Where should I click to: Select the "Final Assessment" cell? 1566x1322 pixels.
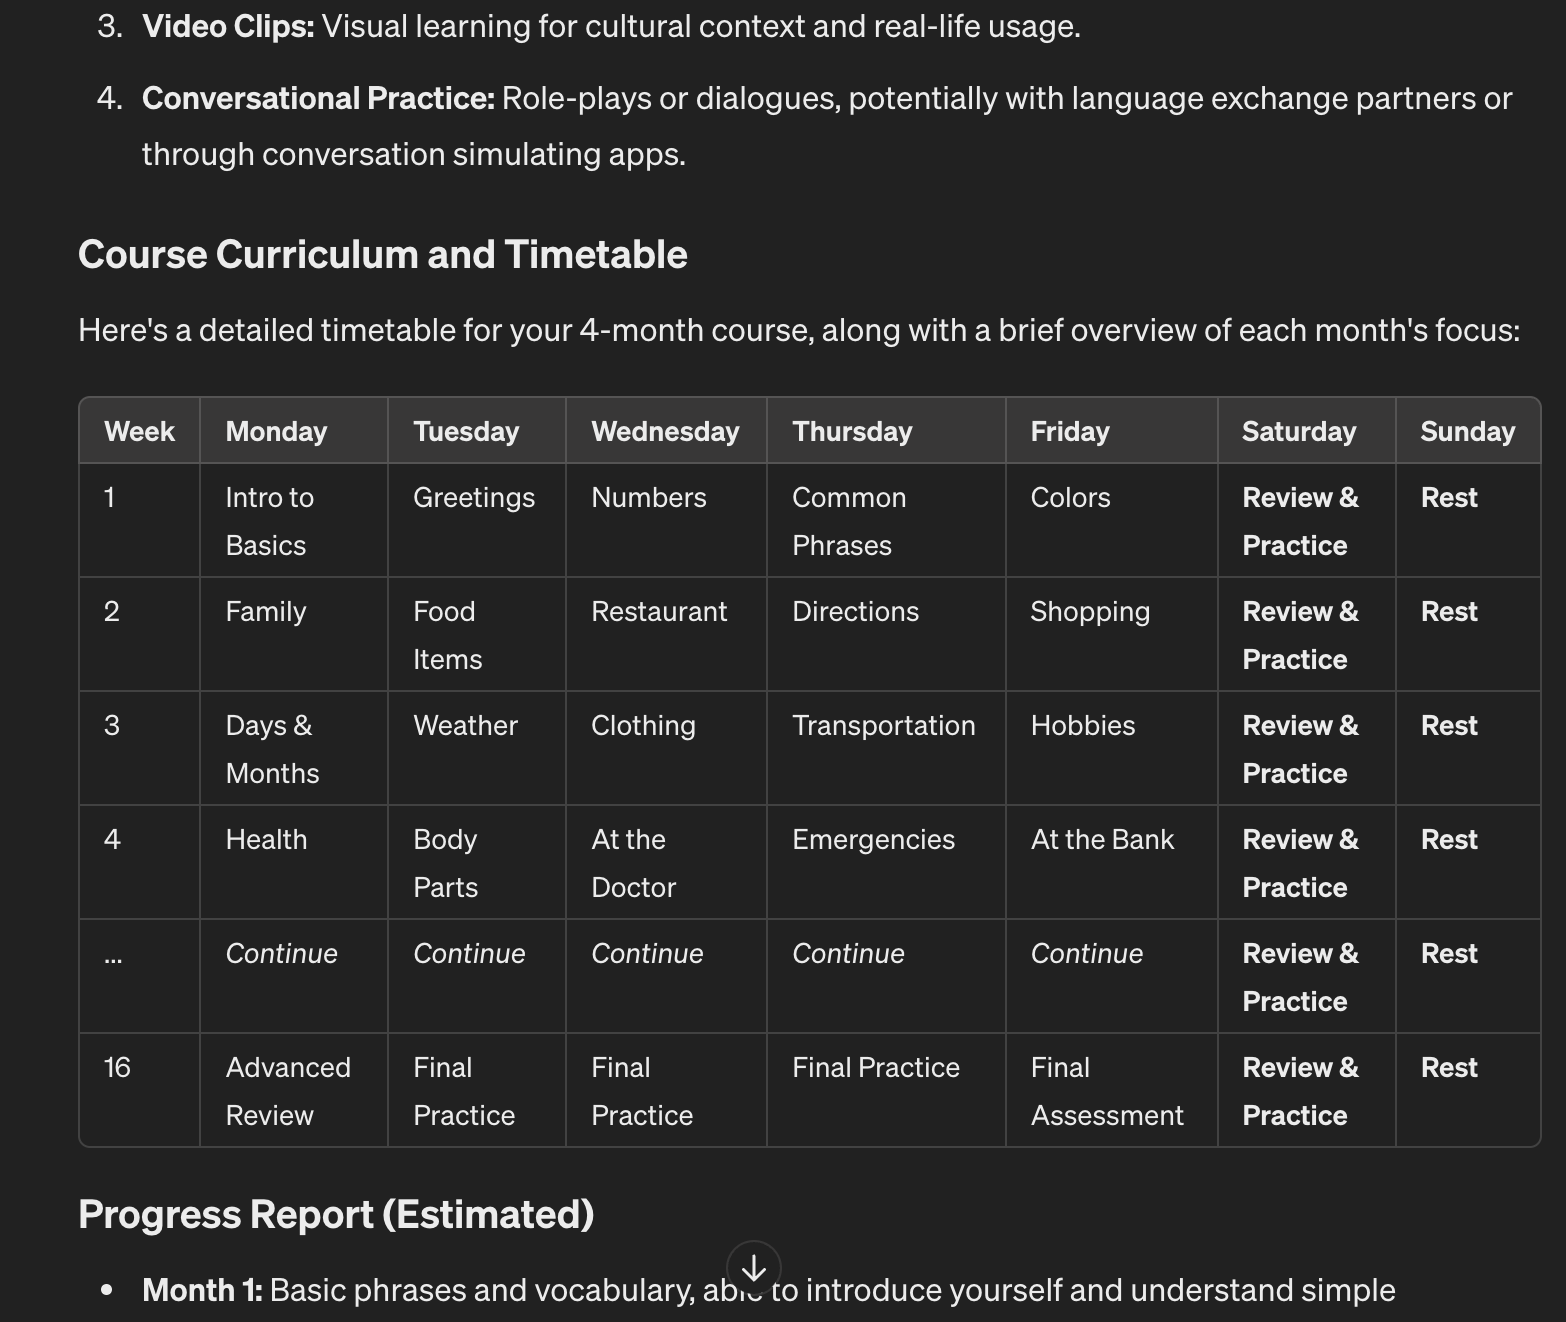point(1107,1090)
